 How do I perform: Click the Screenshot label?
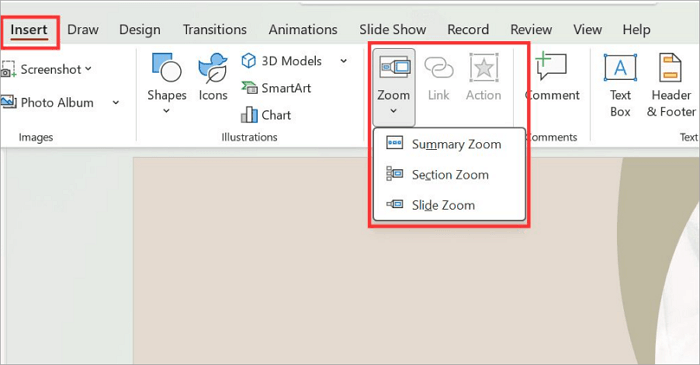tap(51, 70)
